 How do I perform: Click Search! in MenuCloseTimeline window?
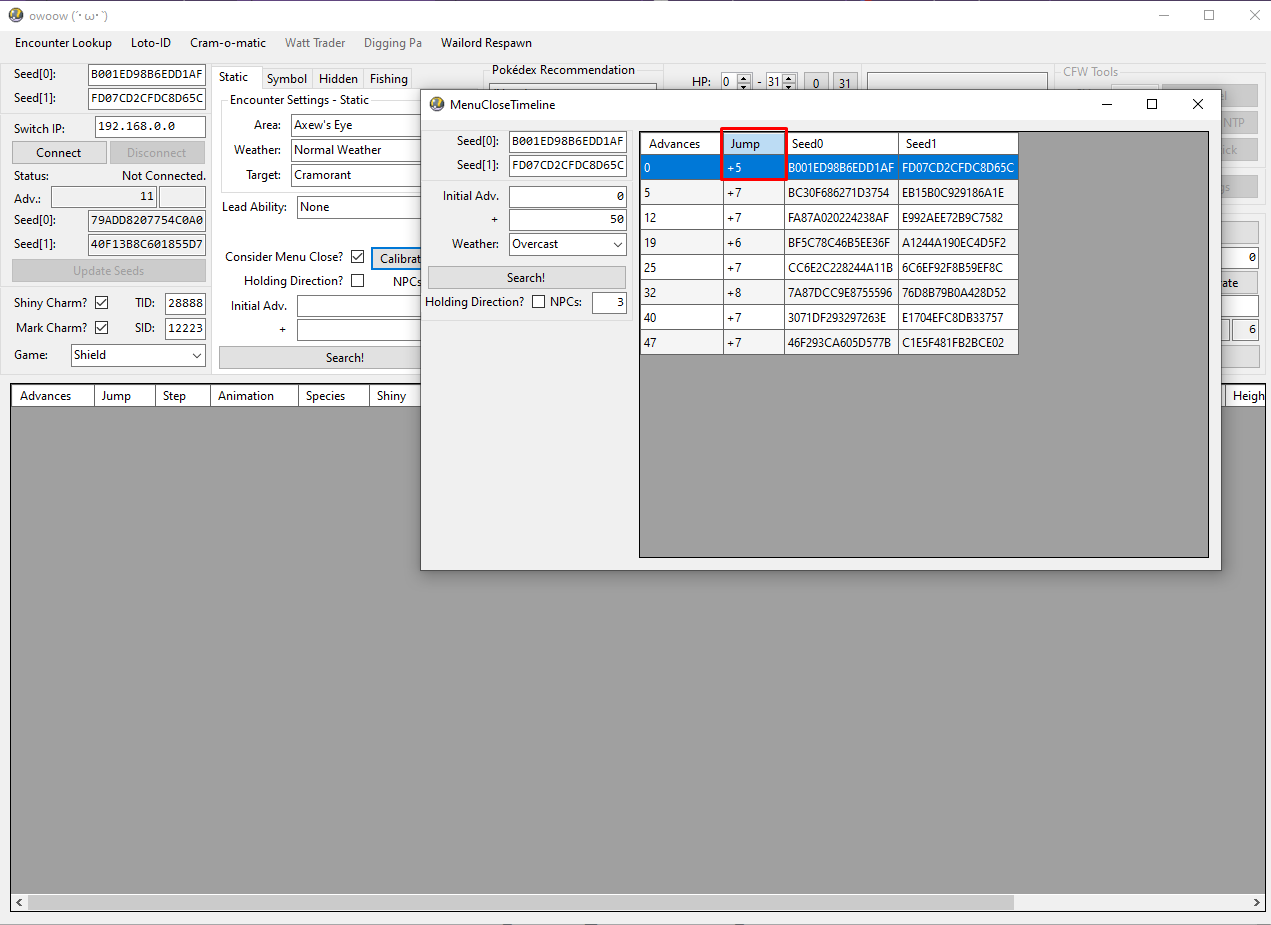526,278
